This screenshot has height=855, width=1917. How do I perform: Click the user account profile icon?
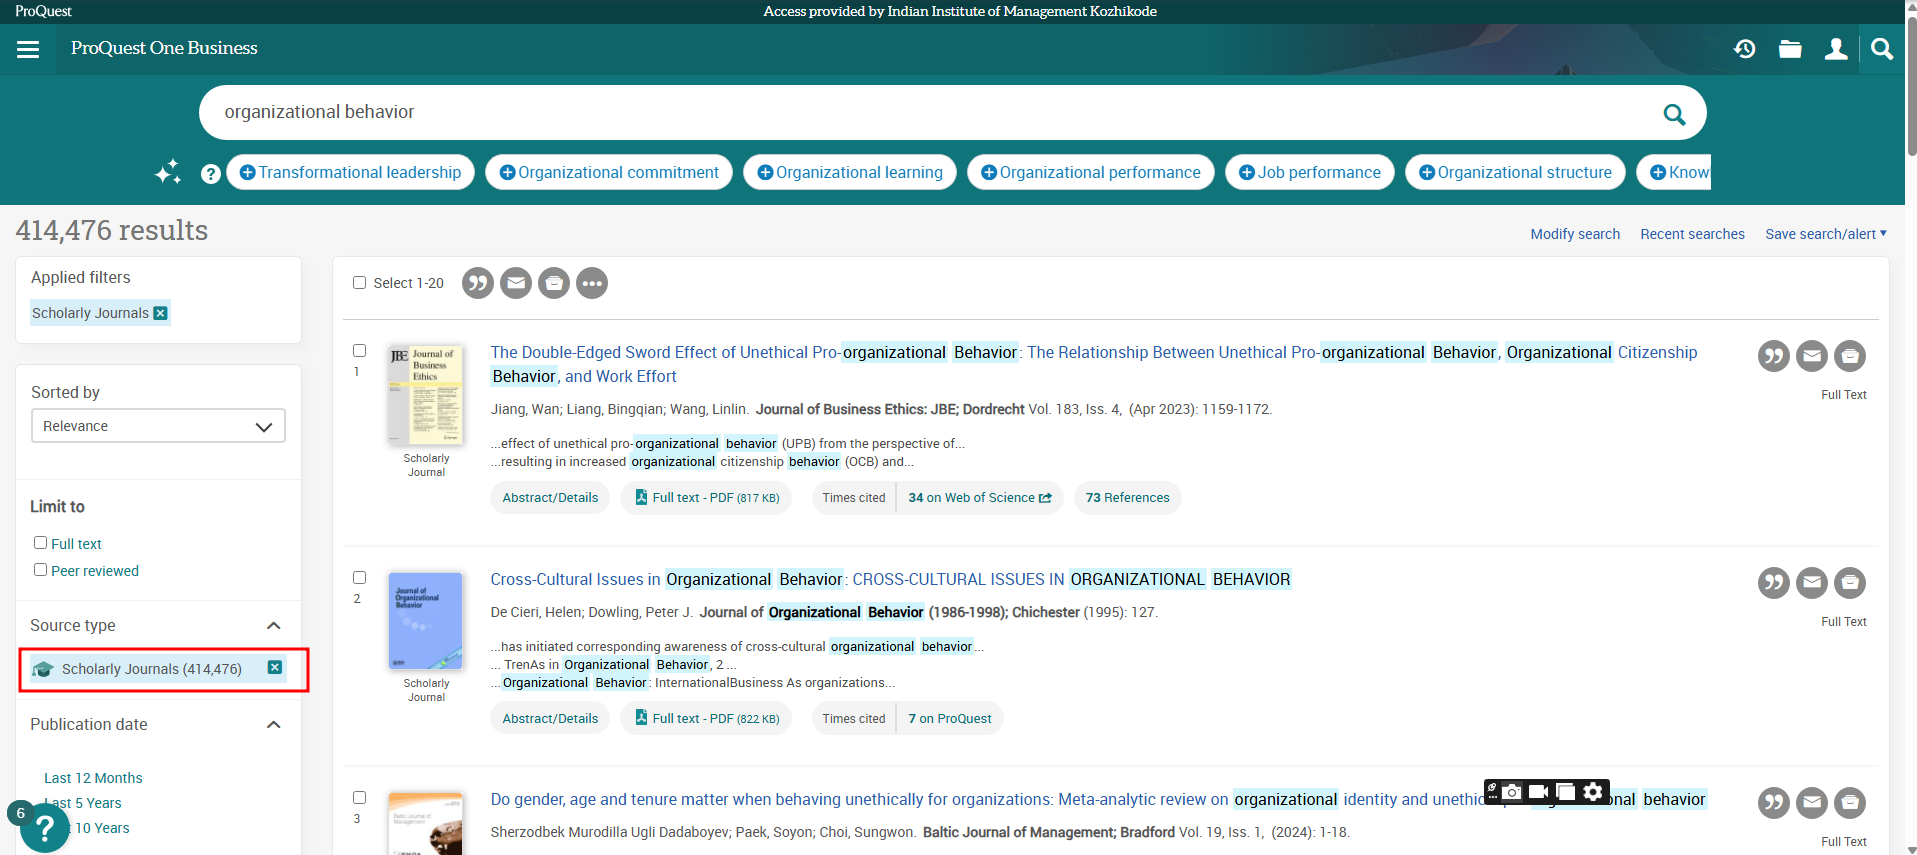(x=1835, y=49)
